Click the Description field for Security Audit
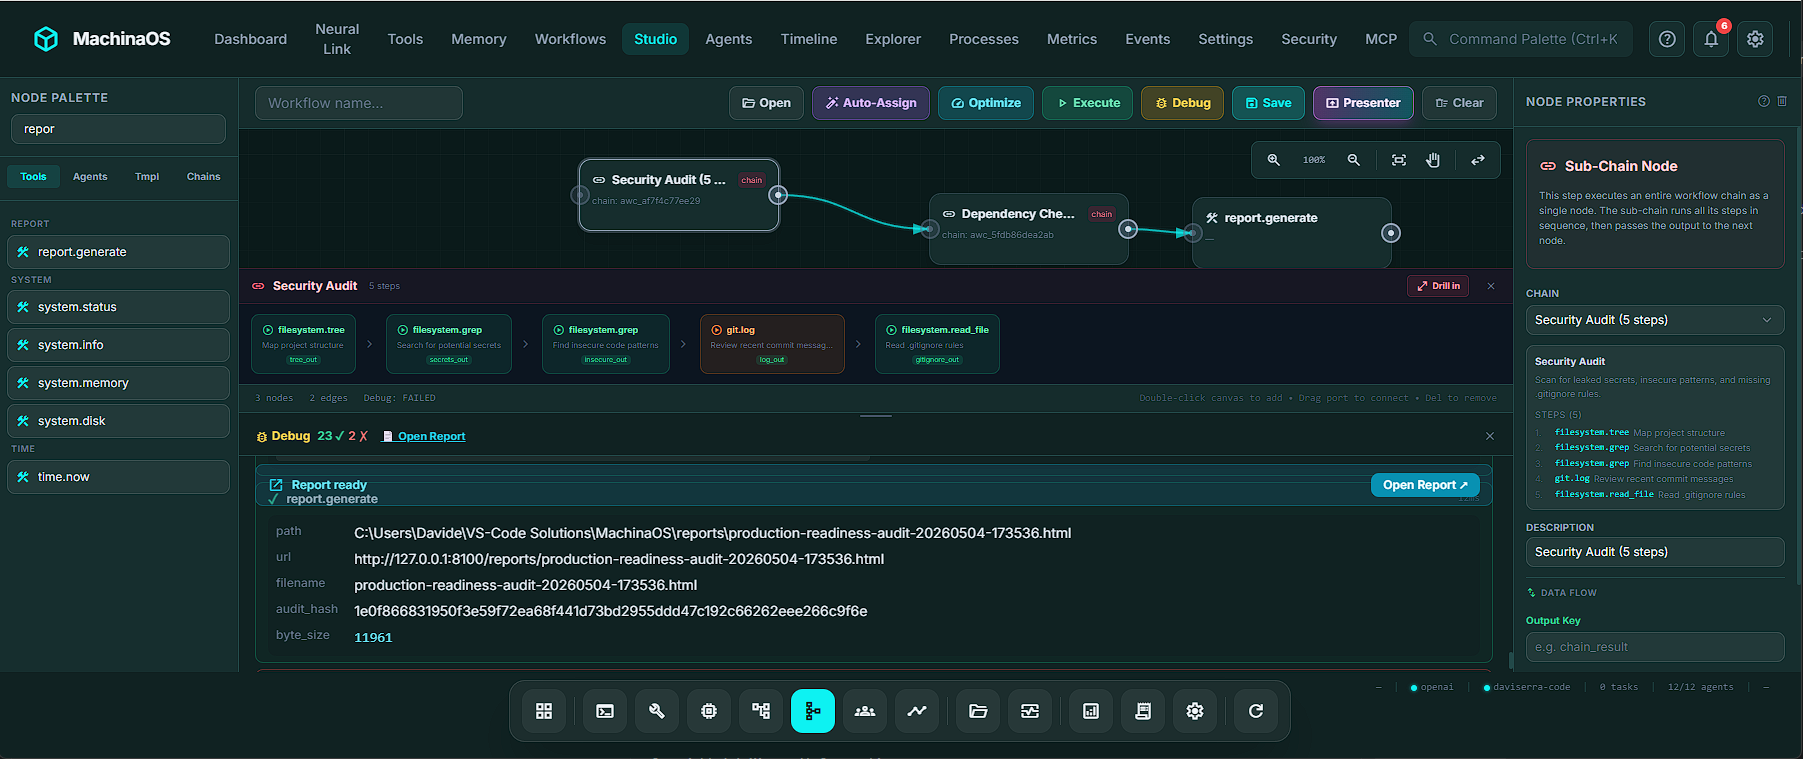This screenshot has width=1803, height=759. pyautogui.click(x=1655, y=552)
